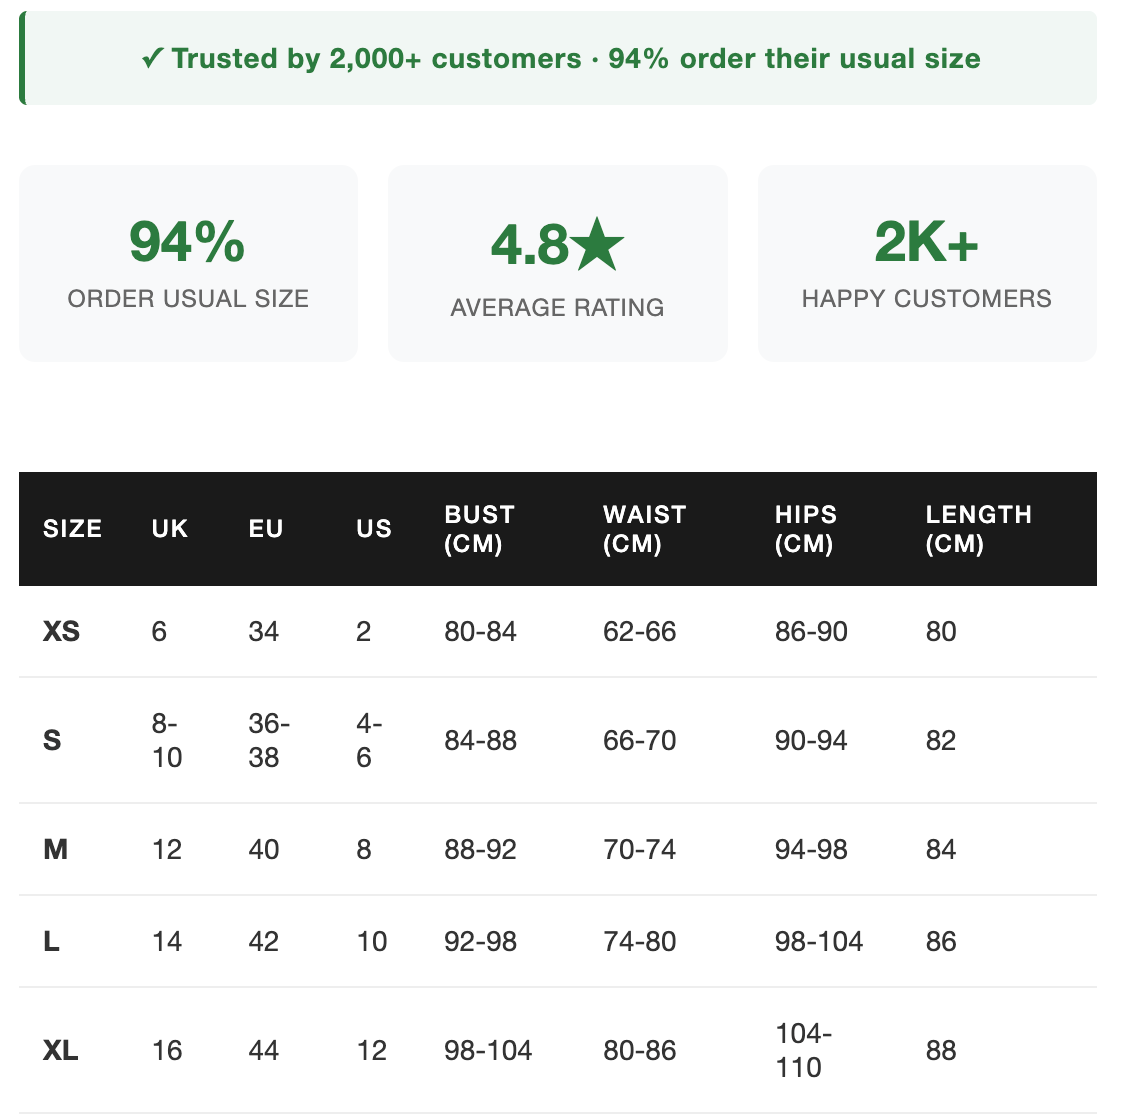Click the LENGTH (CM) column header
Image resolution: width=1130 pixels, height=1114 pixels.
click(978, 529)
